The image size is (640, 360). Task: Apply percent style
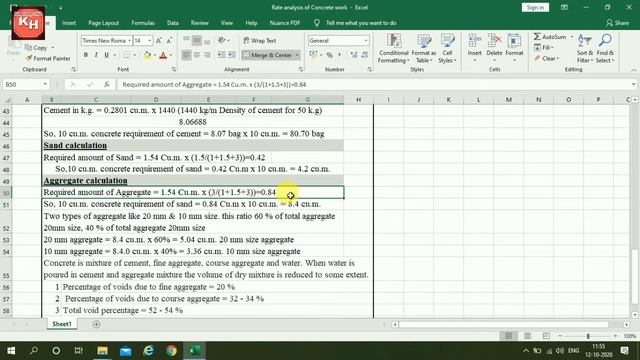click(329, 55)
